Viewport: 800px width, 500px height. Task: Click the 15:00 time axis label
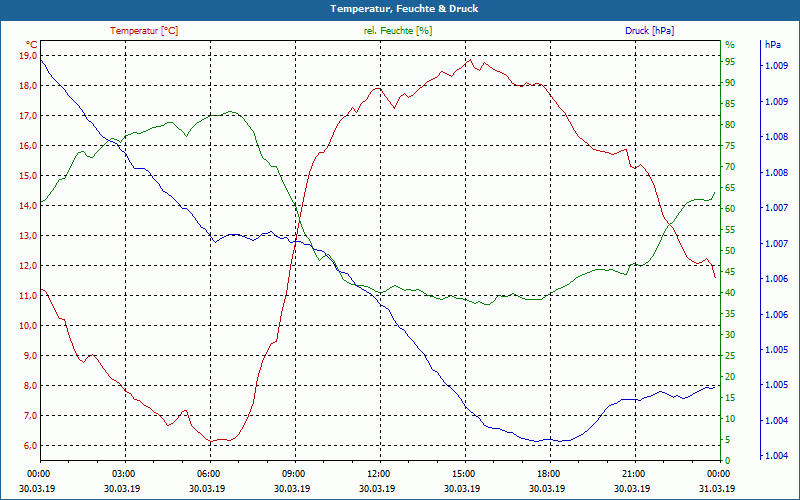point(462,473)
